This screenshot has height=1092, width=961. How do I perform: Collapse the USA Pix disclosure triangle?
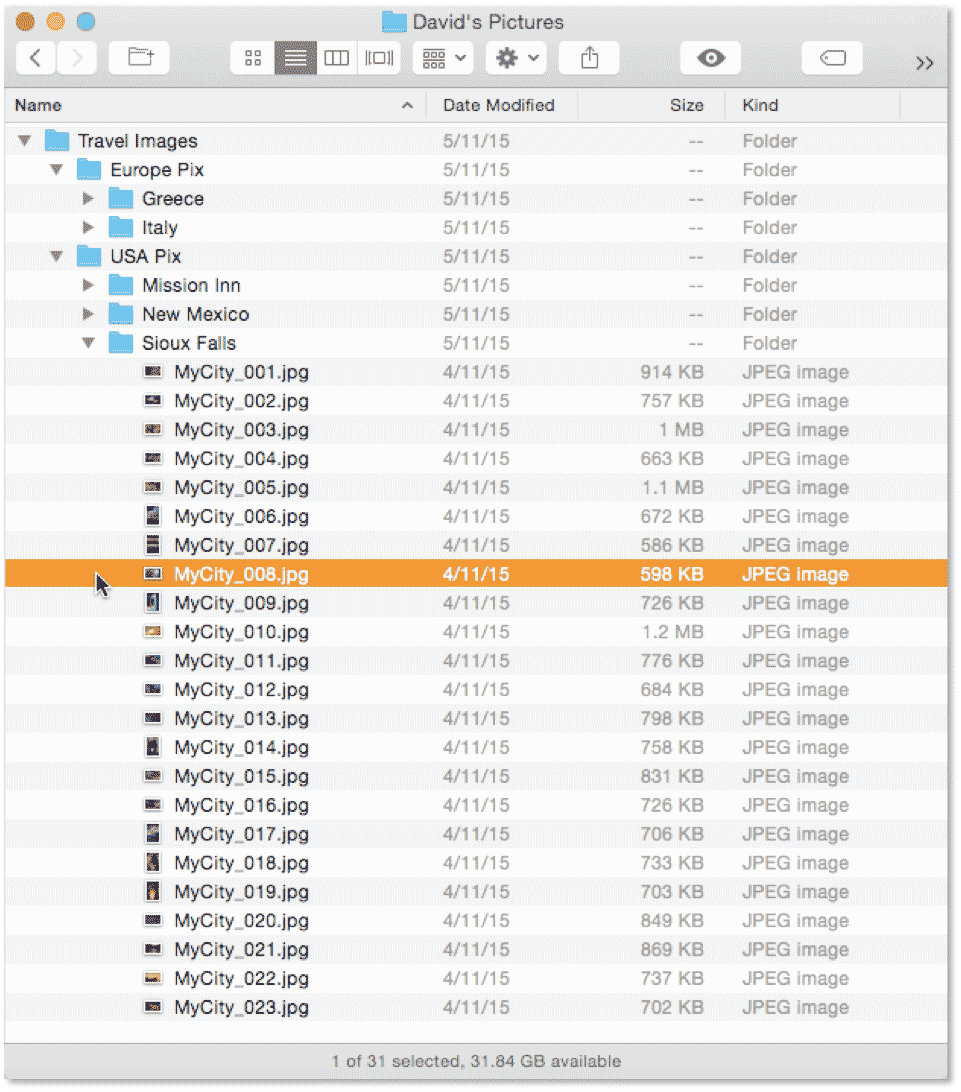(56, 256)
